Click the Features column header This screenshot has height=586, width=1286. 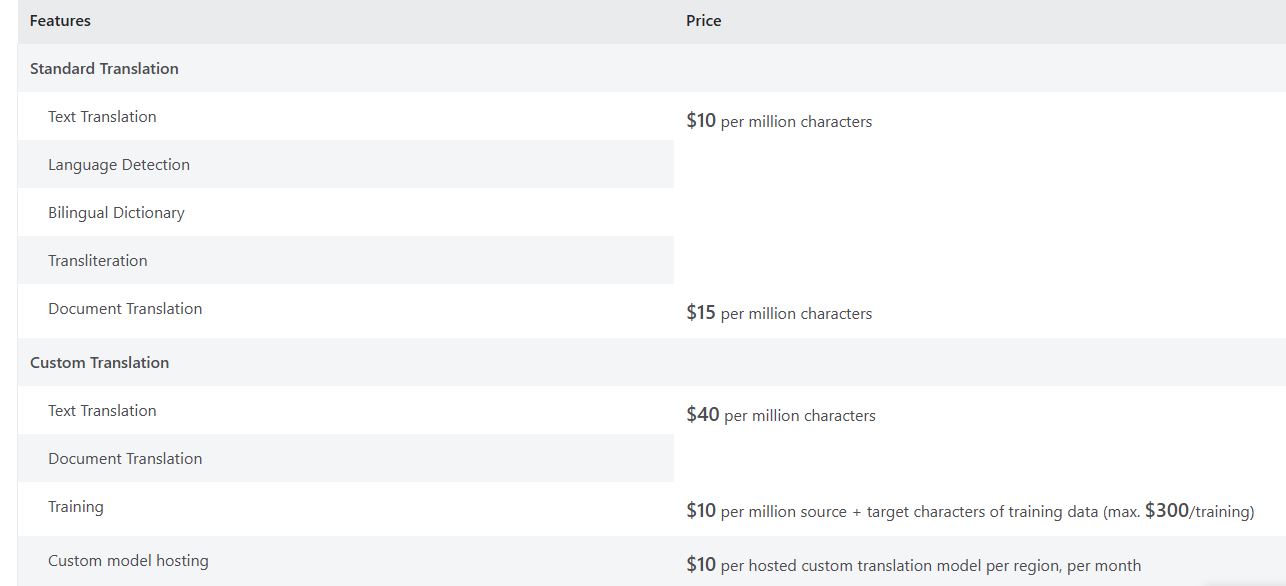coord(60,21)
